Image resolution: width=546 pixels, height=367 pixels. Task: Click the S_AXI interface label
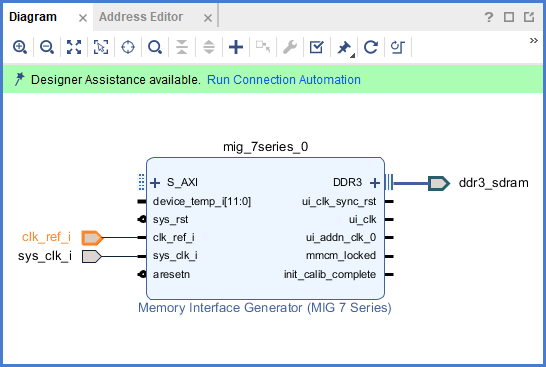pos(182,182)
